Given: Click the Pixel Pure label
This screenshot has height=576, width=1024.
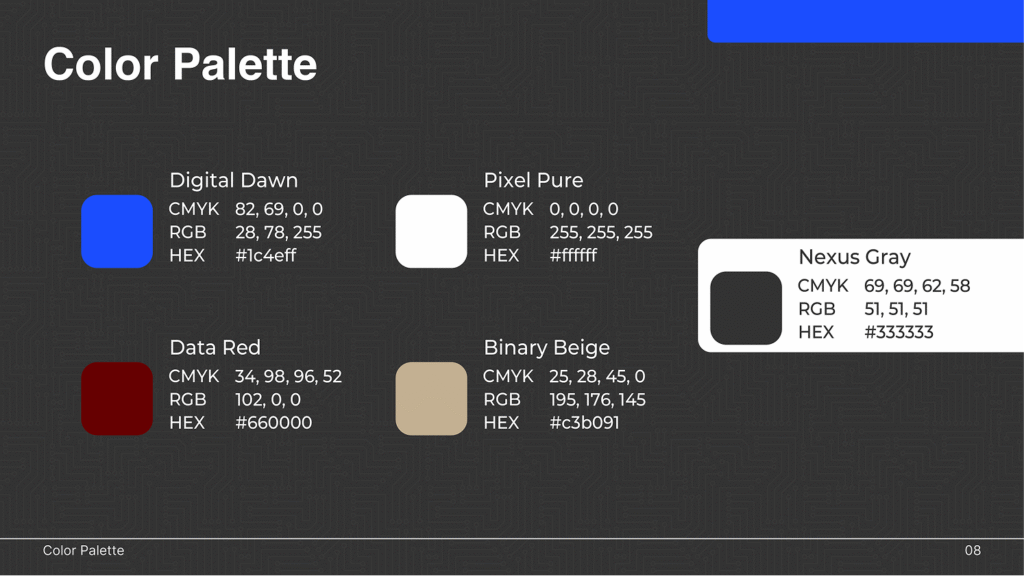Looking at the screenshot, I should 533,180.
